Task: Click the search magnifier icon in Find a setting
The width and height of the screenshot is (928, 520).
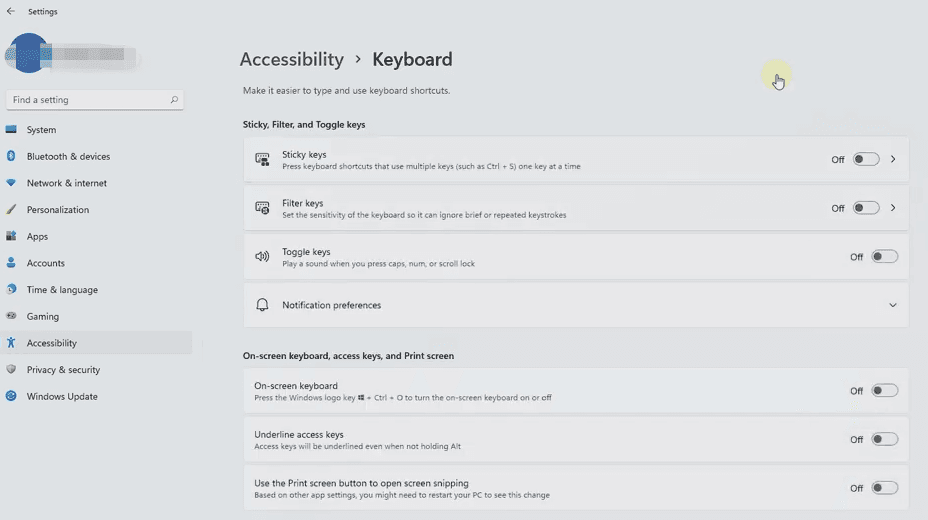Action: tap(174, 99)
